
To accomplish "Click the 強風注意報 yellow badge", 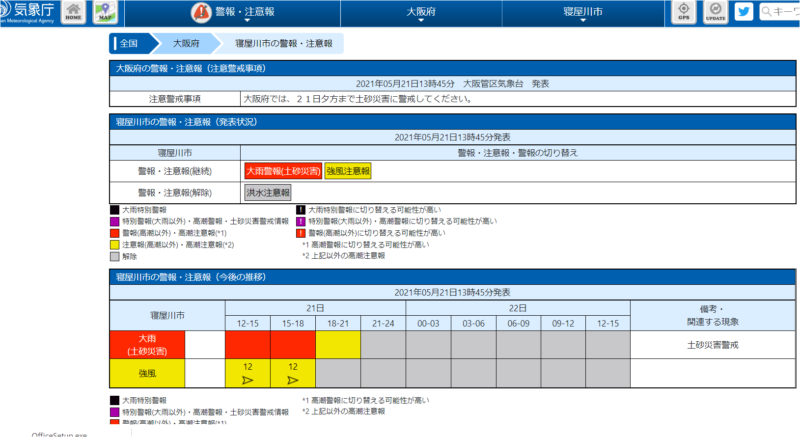I will pos(347,171).
